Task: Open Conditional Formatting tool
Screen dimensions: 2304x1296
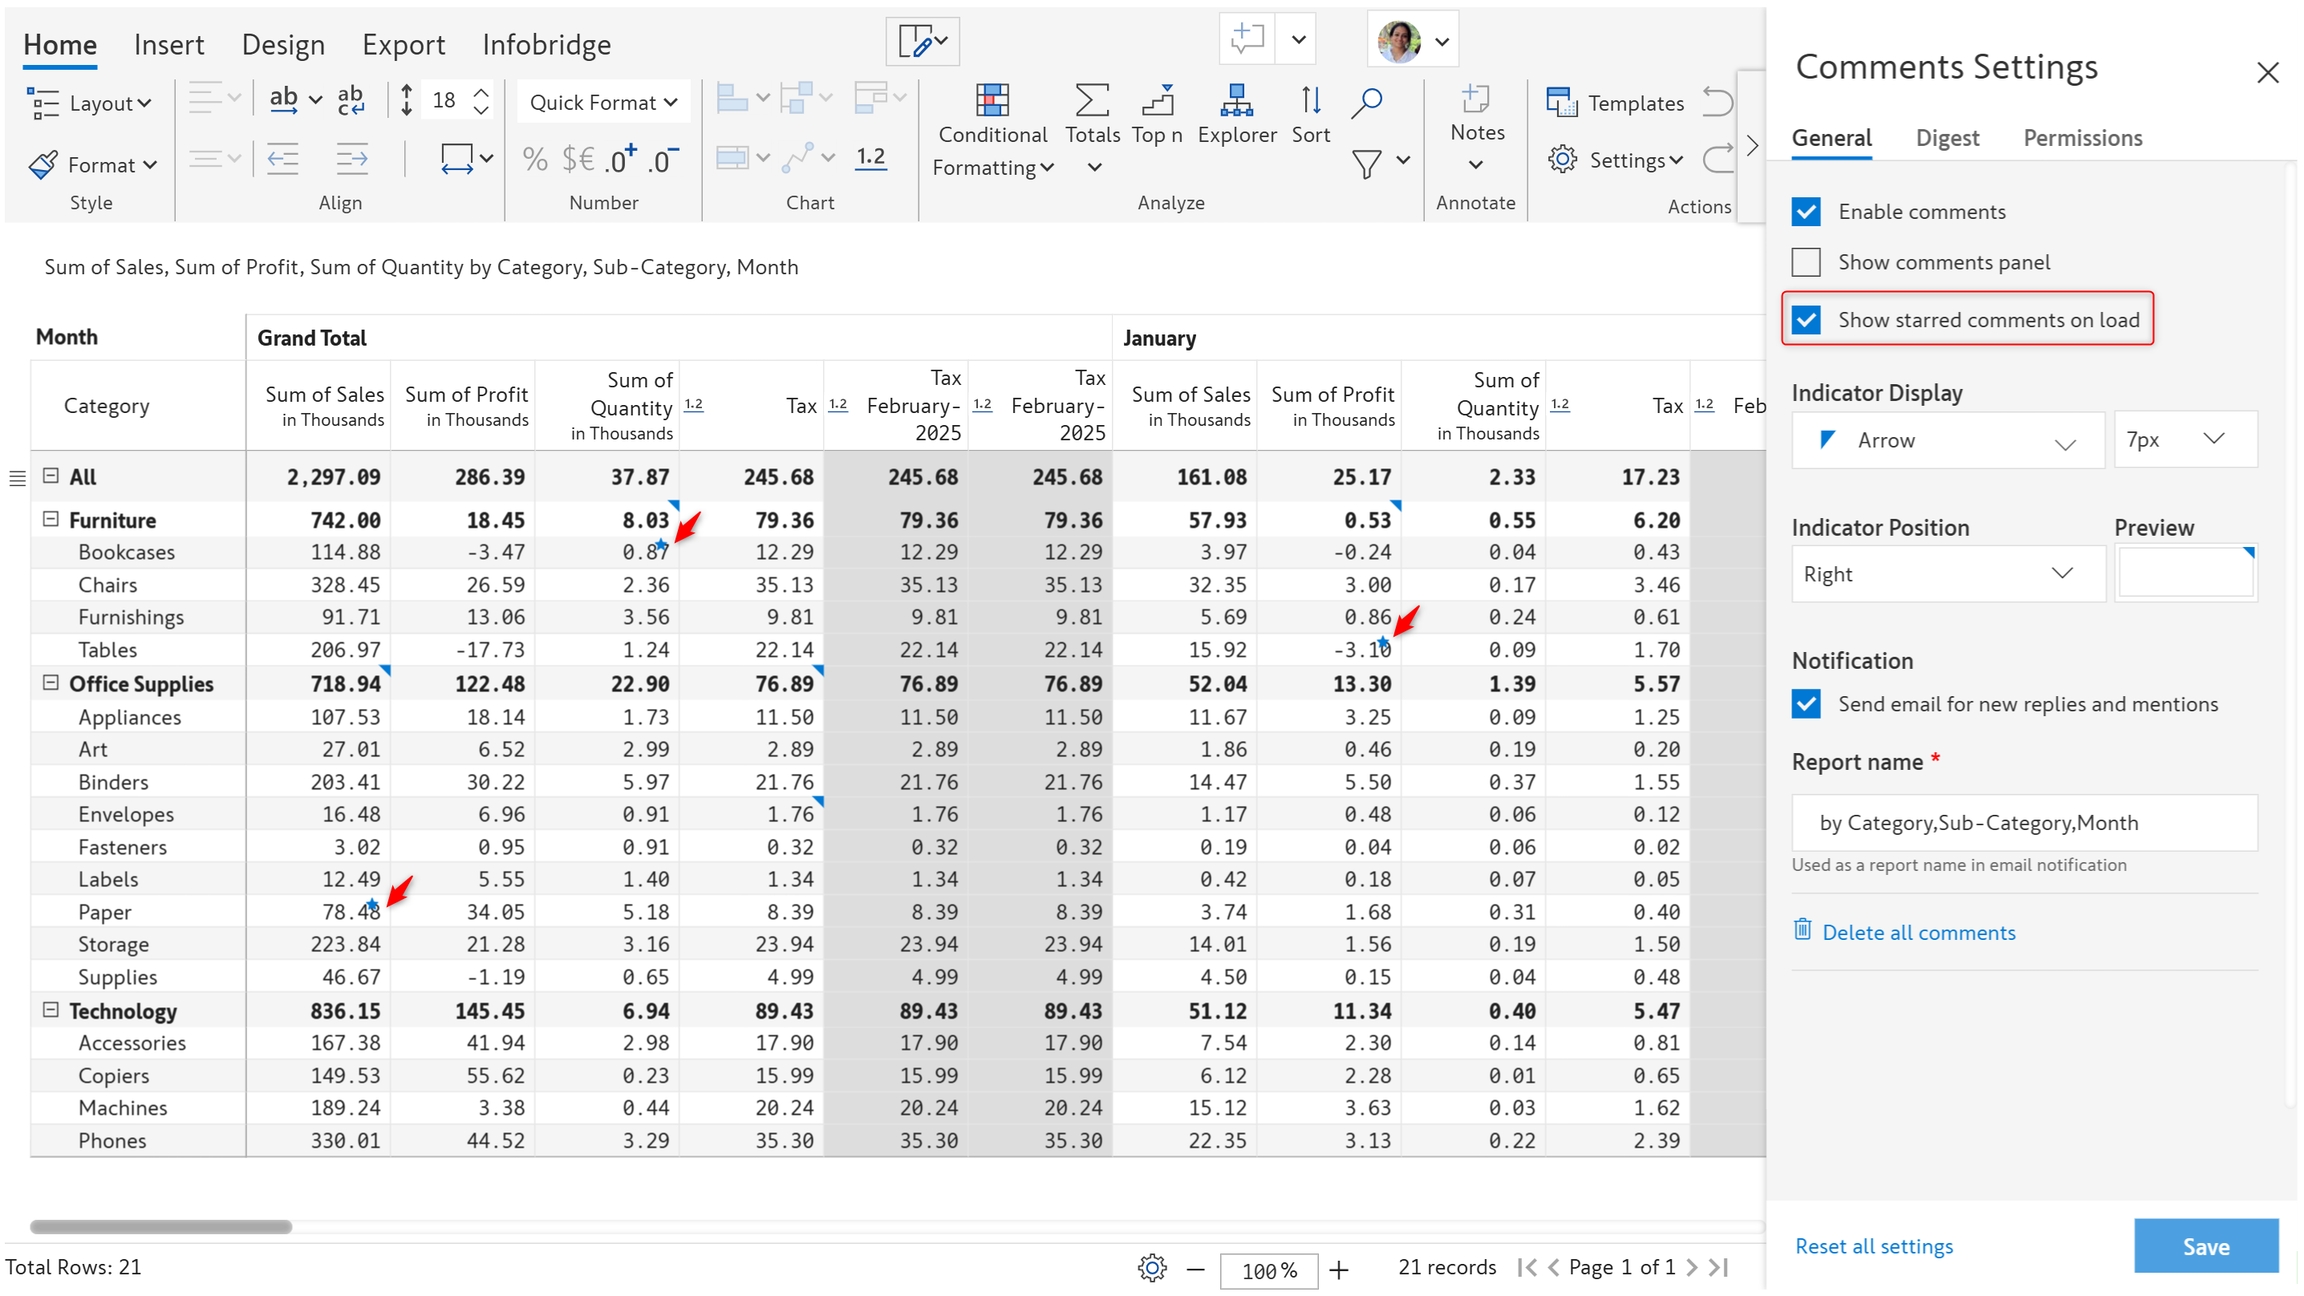Action: (991, 101)
